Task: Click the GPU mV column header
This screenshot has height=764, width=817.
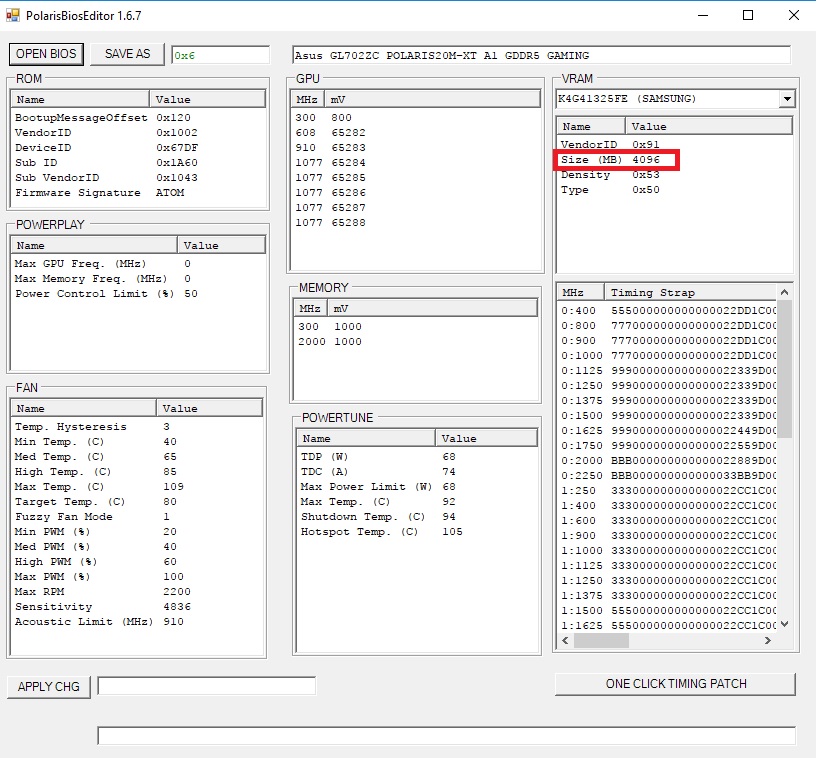Action: point(432,100)
